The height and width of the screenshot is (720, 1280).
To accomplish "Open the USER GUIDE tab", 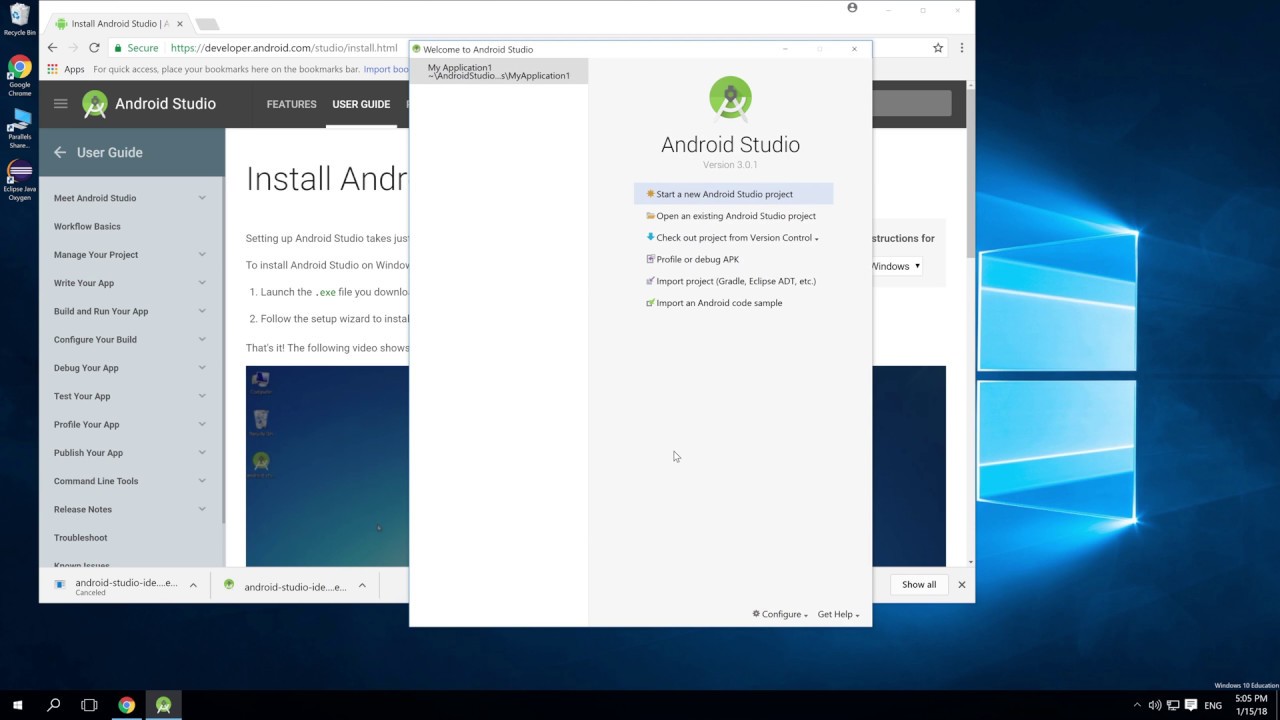I will (361, 104).
